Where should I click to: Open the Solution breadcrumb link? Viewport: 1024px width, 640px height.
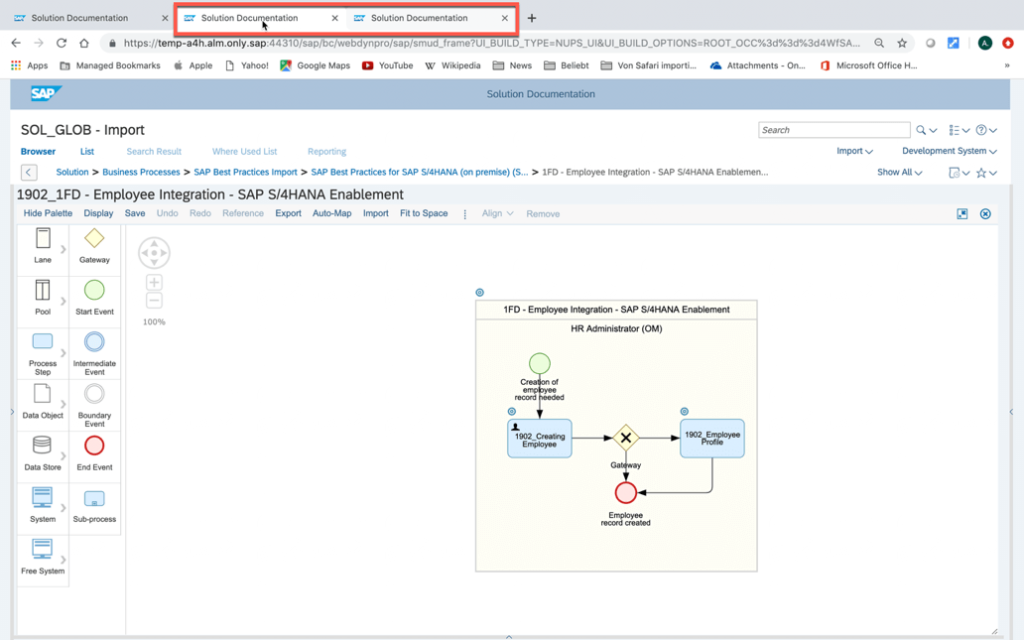click(x=72, y=172)
